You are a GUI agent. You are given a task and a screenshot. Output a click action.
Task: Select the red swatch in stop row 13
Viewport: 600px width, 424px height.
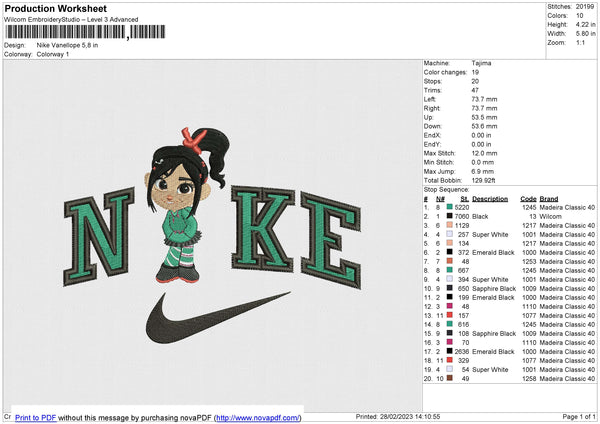coord(450,315)
